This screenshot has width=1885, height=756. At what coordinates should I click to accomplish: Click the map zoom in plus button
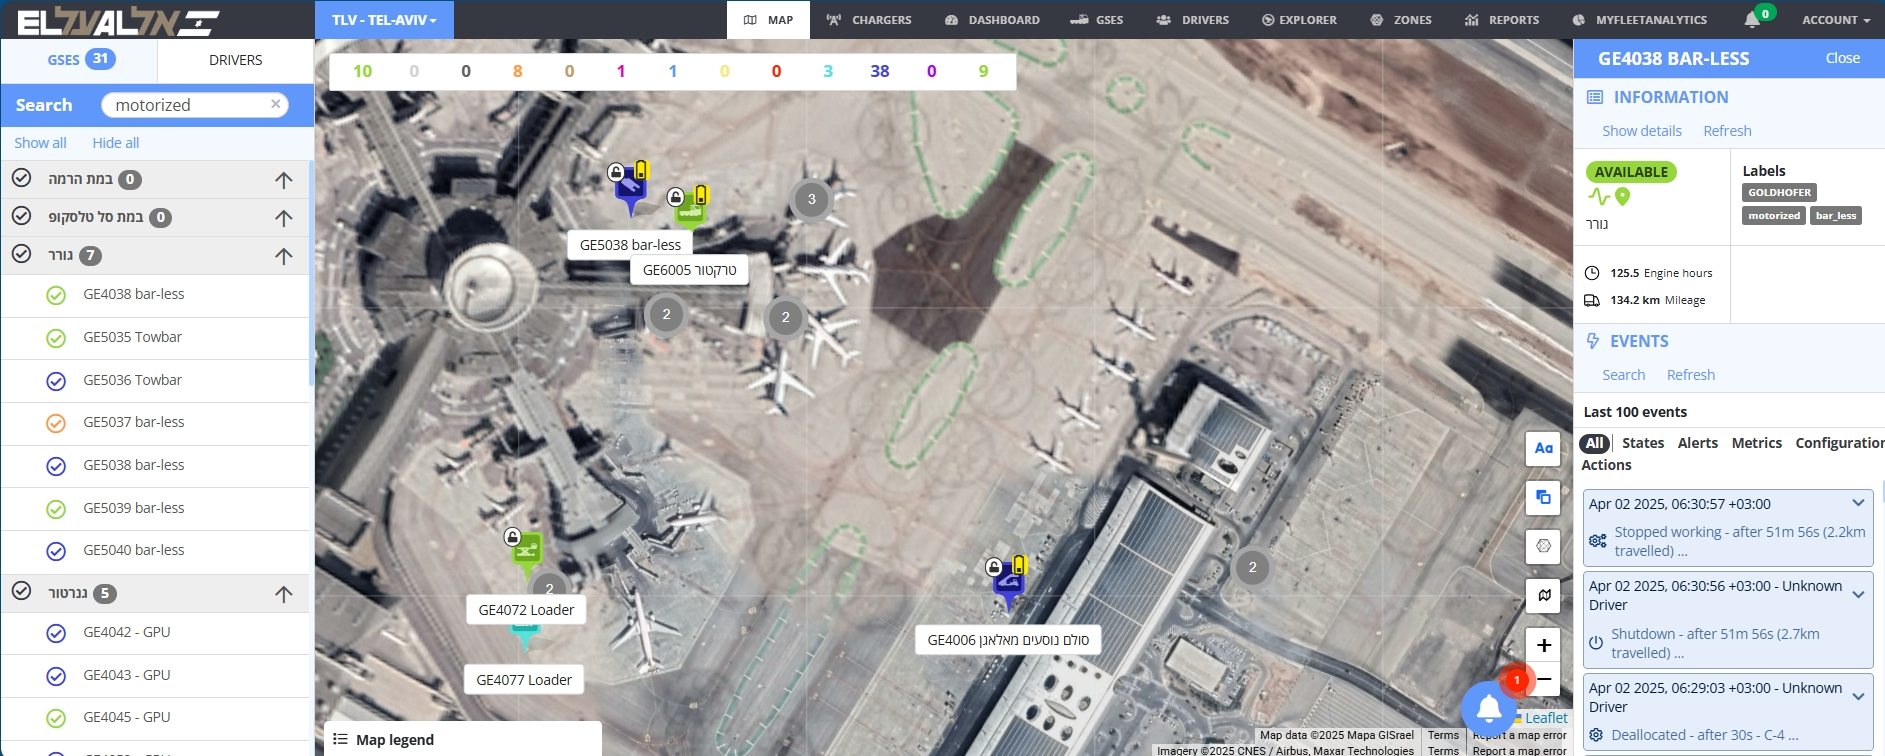pos(1543,645)
